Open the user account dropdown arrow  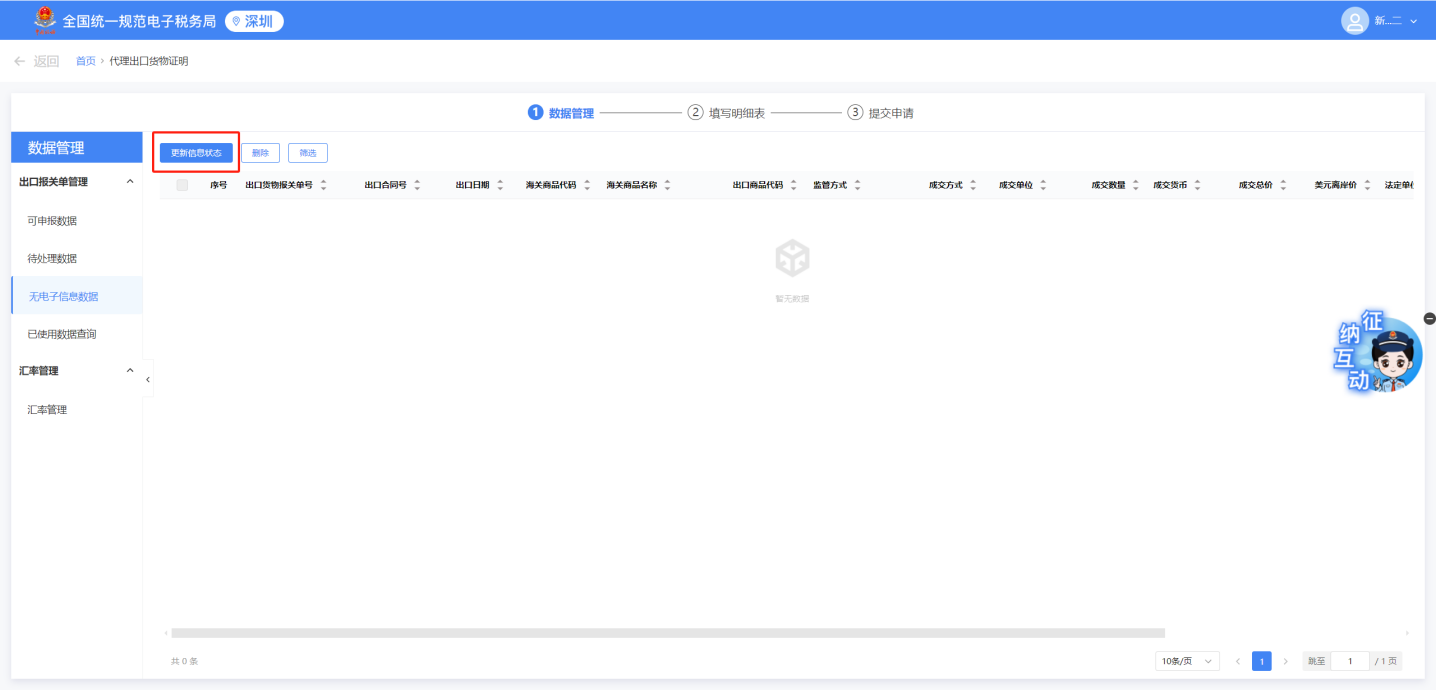tap(1413, 21)
